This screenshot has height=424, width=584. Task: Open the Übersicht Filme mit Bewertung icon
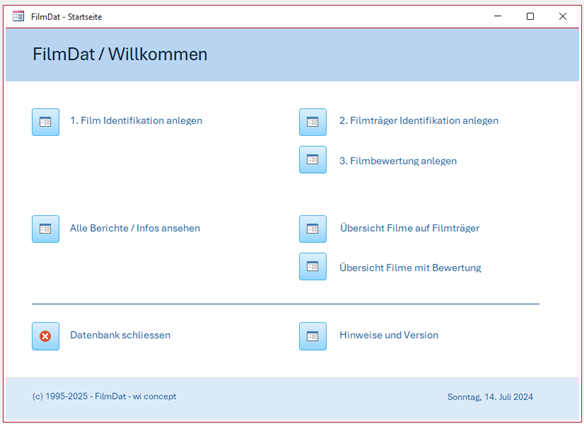click(313, 266)
